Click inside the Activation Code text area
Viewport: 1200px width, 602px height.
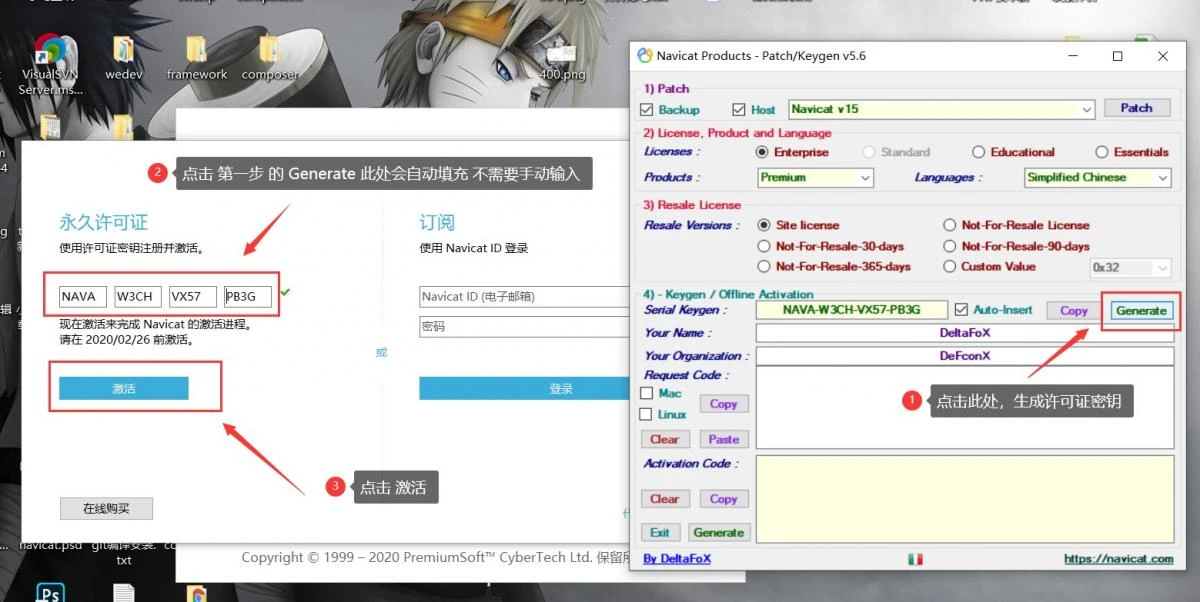[964, 499]
